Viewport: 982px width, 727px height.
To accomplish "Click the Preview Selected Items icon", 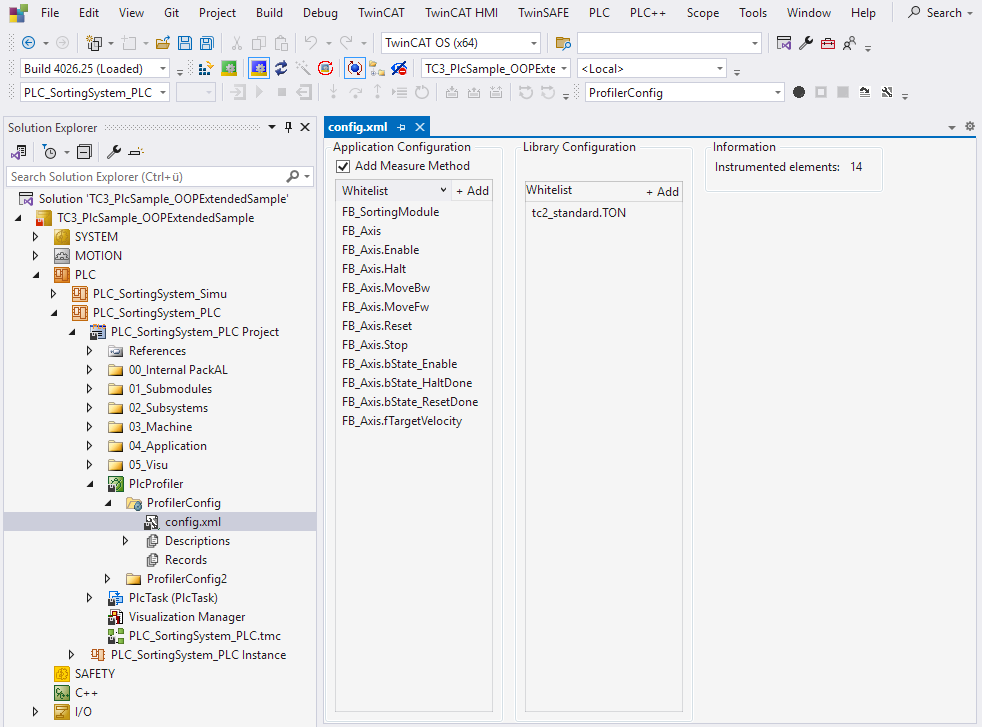I will click(x=136, y=152).
